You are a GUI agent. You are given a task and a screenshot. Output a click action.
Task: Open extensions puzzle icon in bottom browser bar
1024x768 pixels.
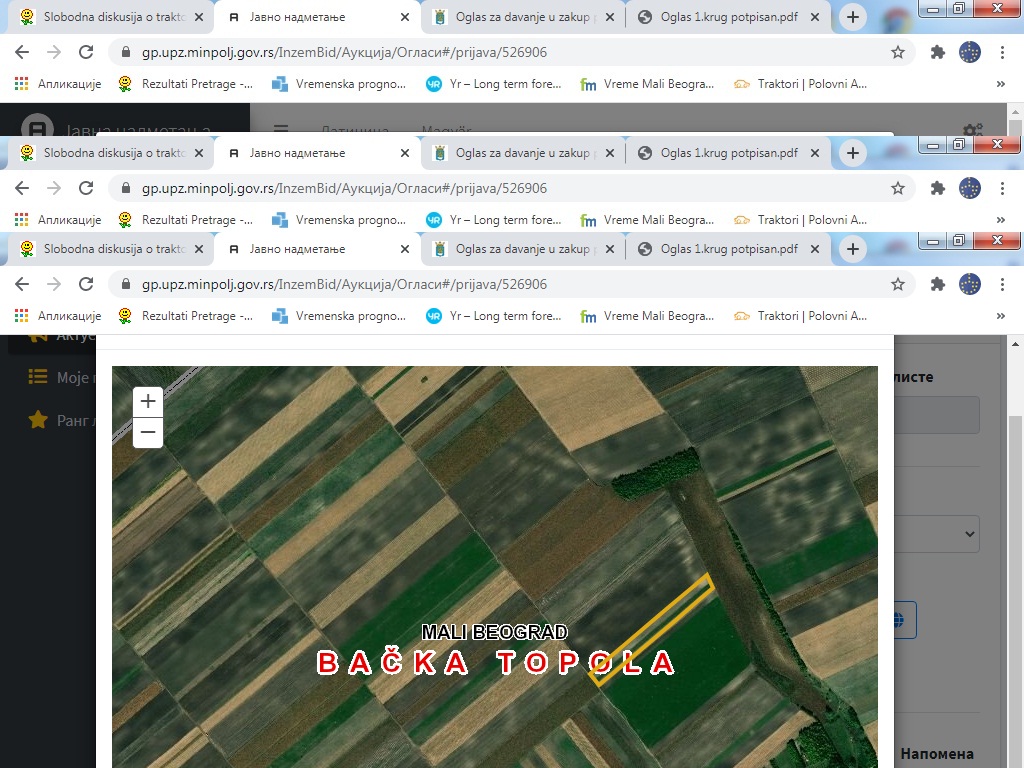point(938,284)
